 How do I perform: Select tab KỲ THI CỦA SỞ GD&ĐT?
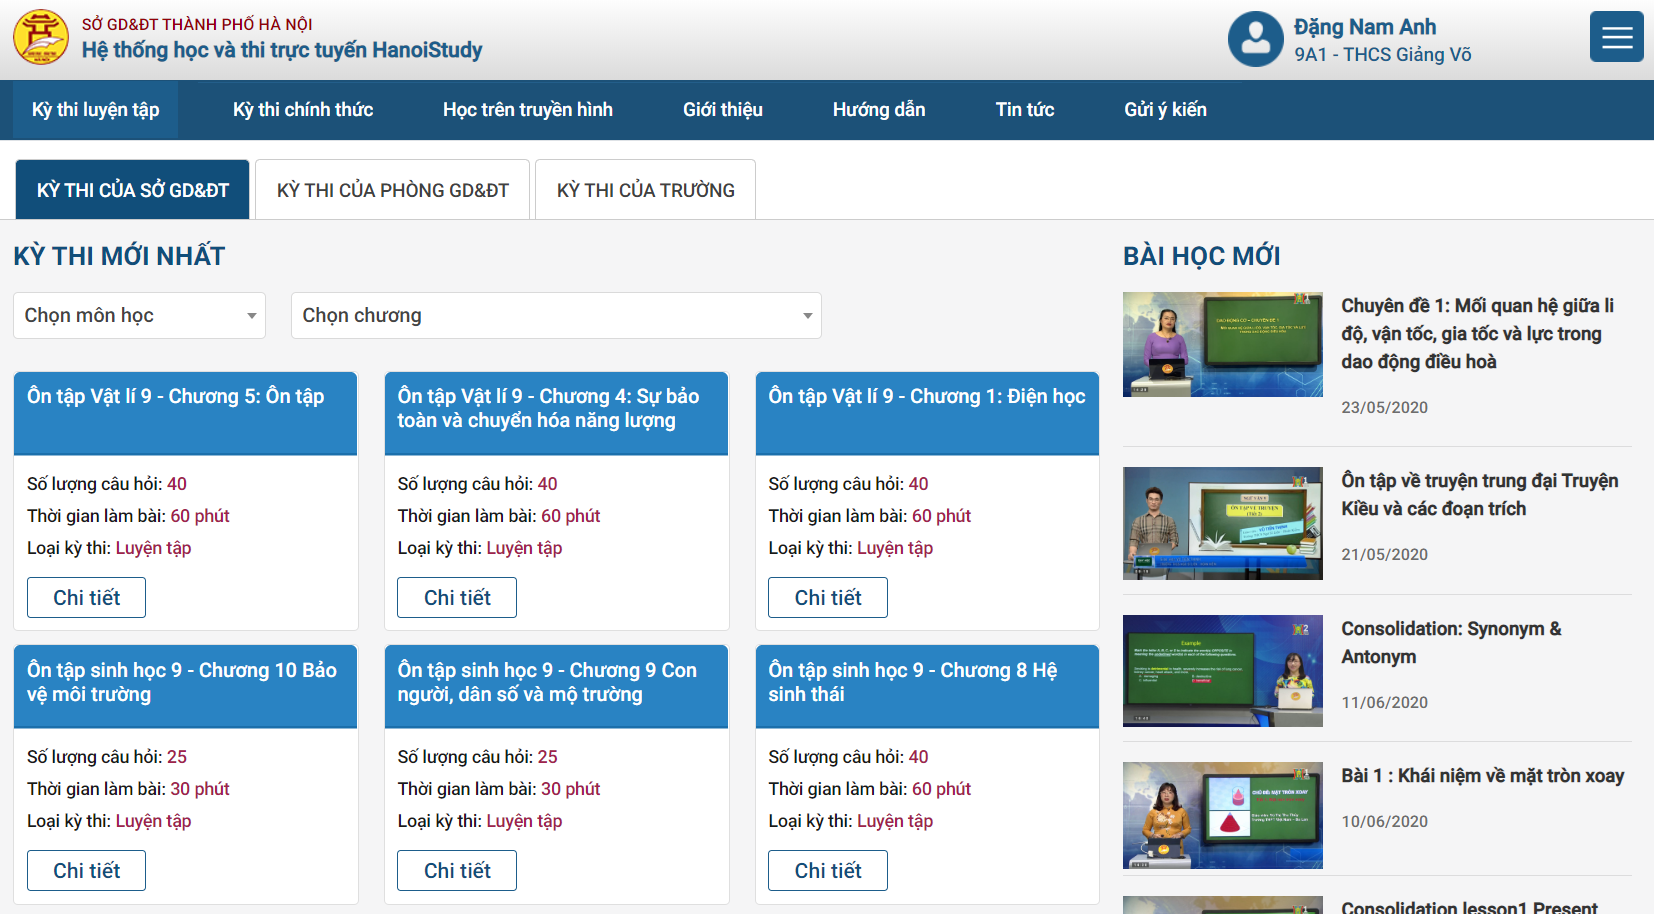pyautogui.click(x=133, y=190)
